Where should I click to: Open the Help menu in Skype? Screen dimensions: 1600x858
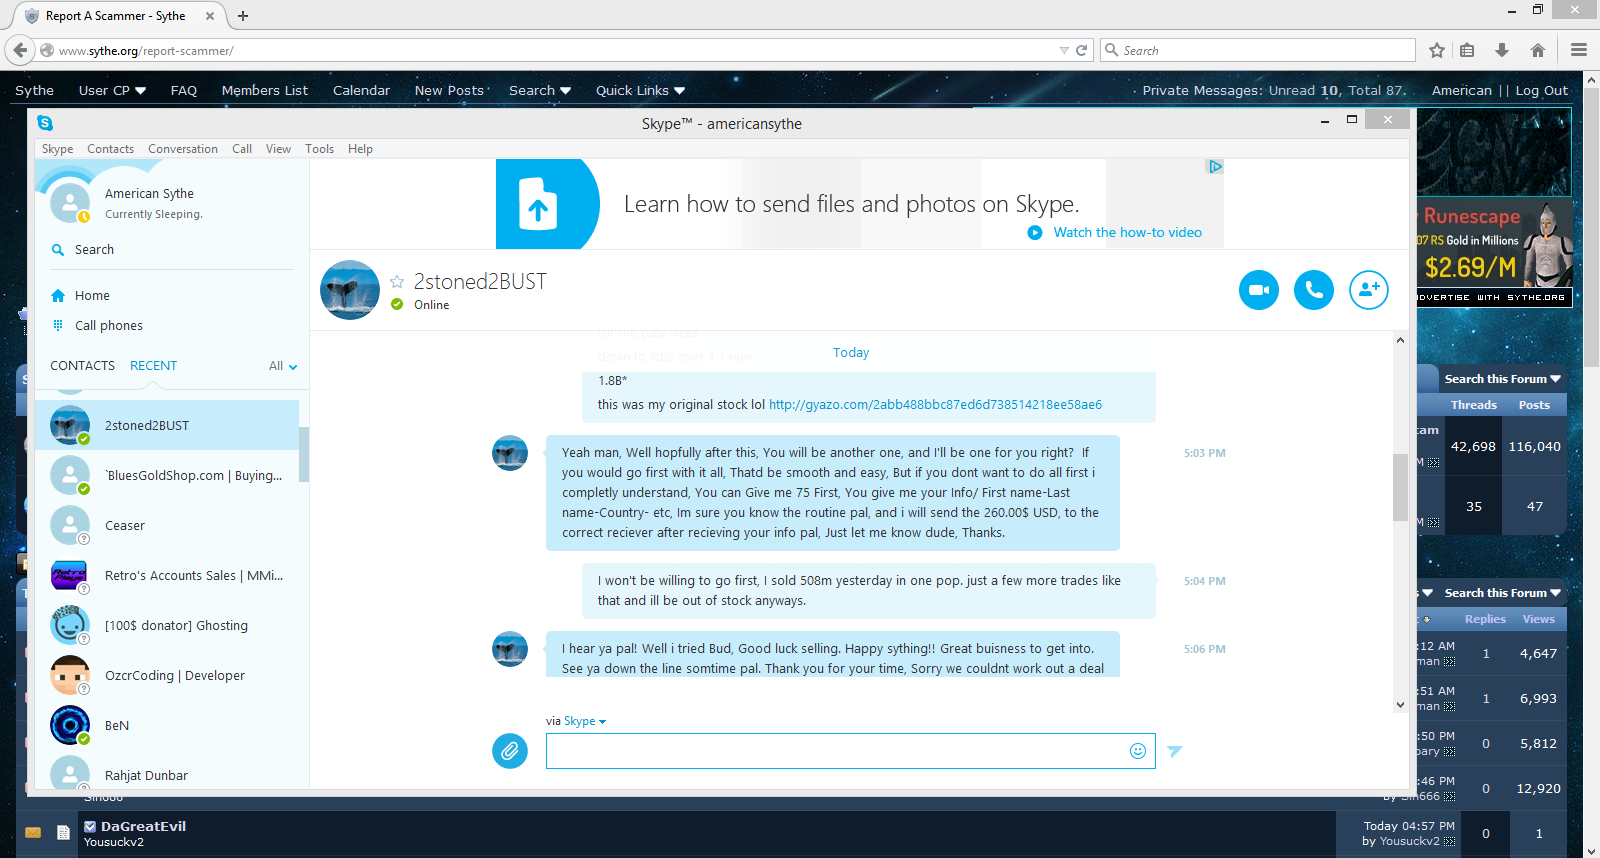(360, 149)
